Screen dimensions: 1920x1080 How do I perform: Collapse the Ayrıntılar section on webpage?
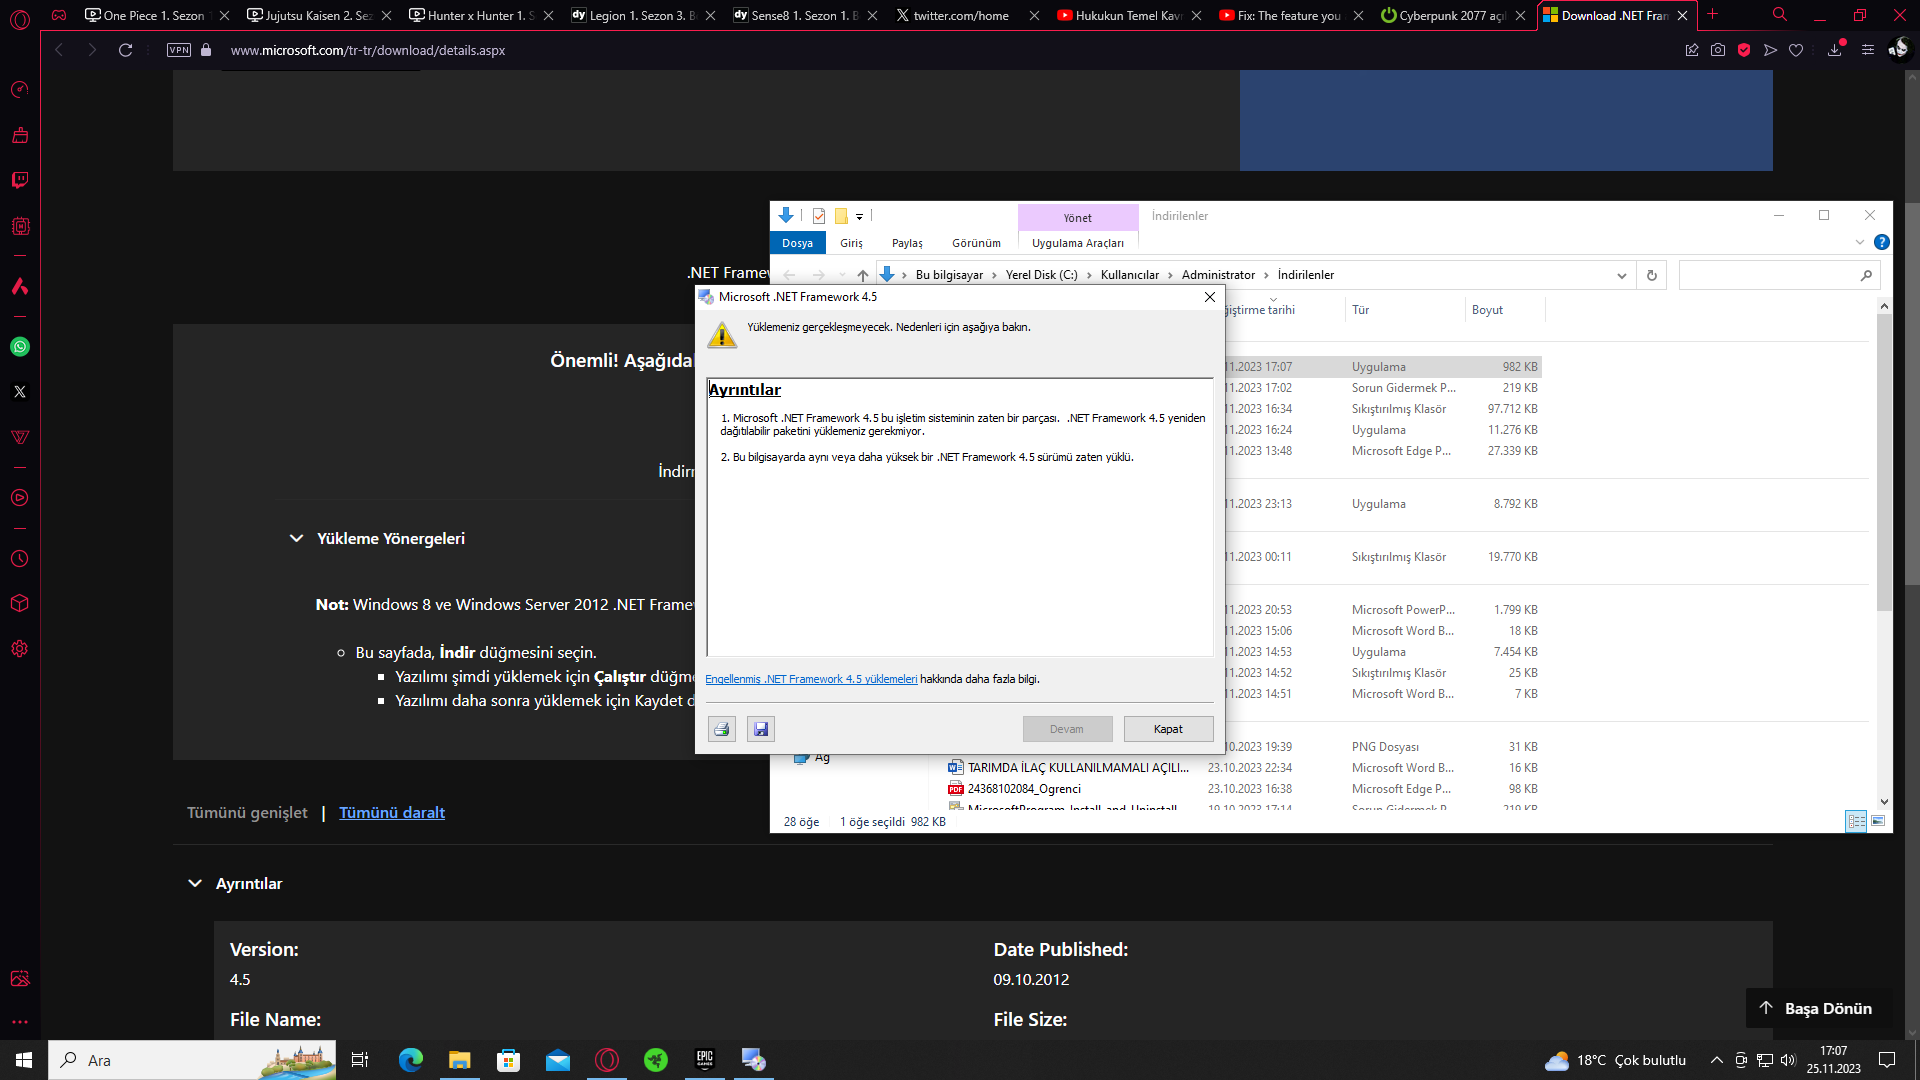(x=195, y=883)
